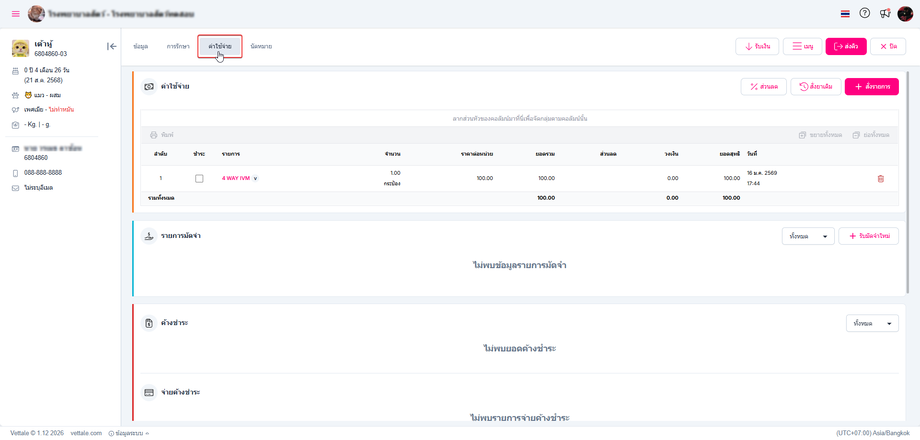920x440 pixels.
Task: Click the phone icon in sidebar
Action: point(16,173)
